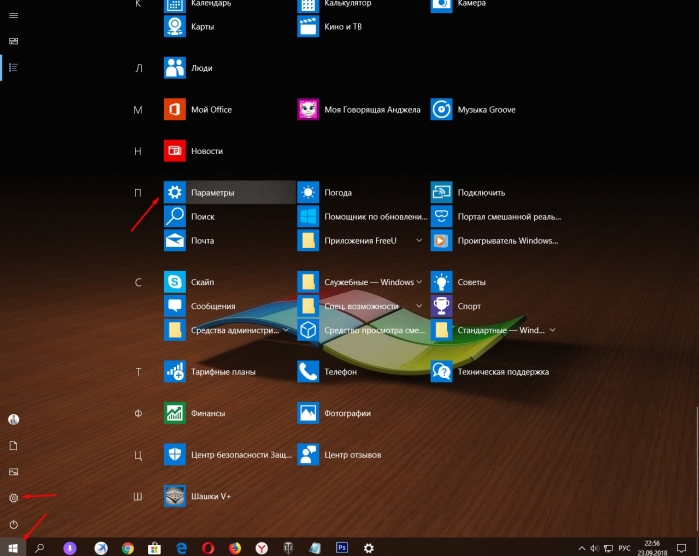This screenshot has height=556, width=699.
Task: Open the Power options button
Action: (x=13, y=524)
